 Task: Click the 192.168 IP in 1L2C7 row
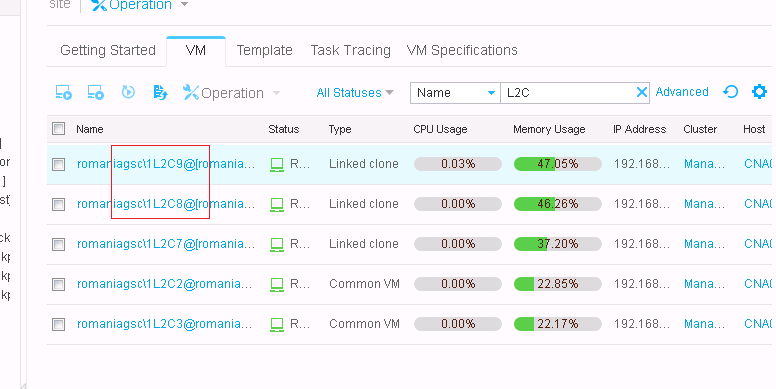[642, 244]
